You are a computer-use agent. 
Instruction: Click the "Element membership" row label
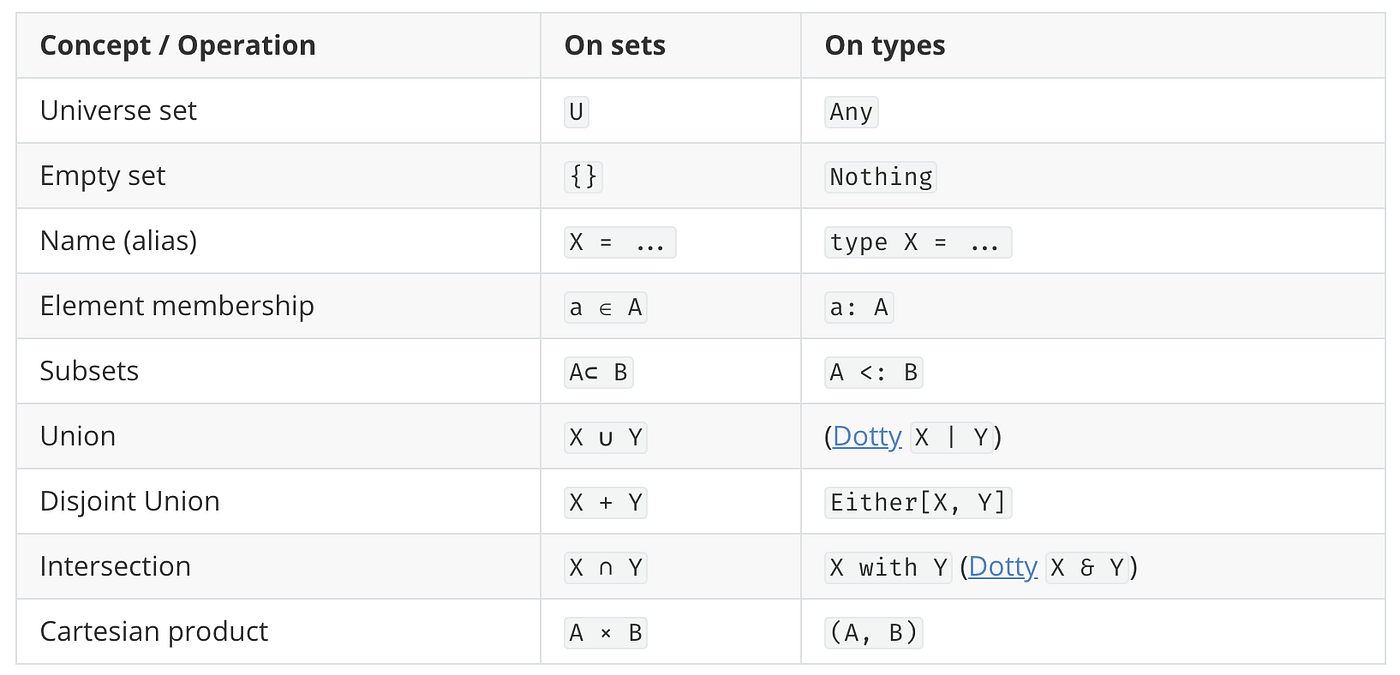[177, 307]
